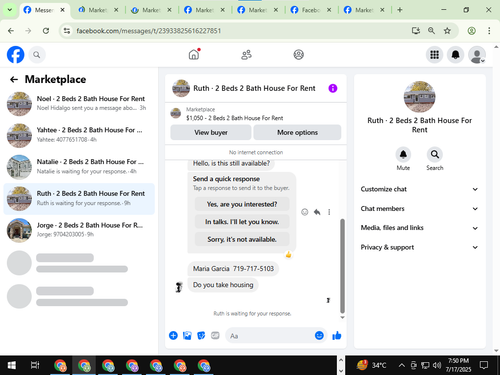Expand Customize chat section
Viewport: 500px width, 375px height.
pos(419,189)
